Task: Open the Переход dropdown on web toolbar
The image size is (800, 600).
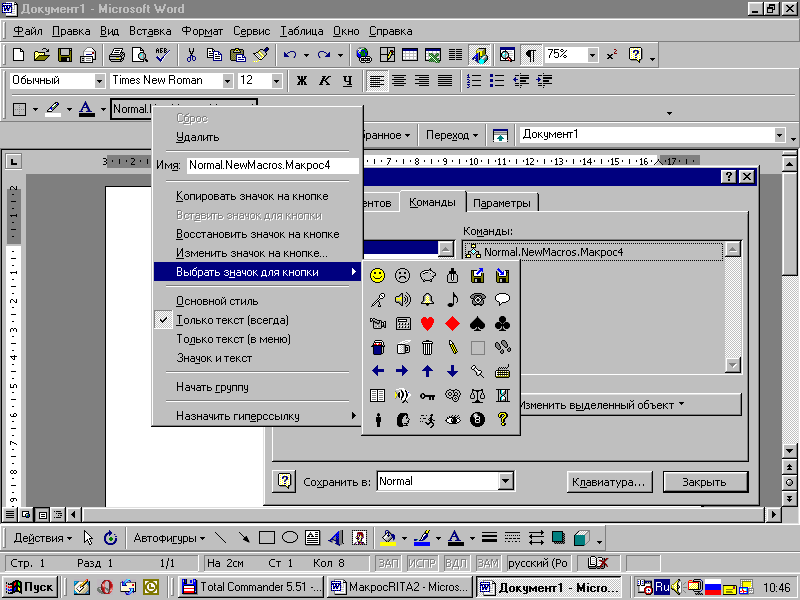Action: (452, 135)
